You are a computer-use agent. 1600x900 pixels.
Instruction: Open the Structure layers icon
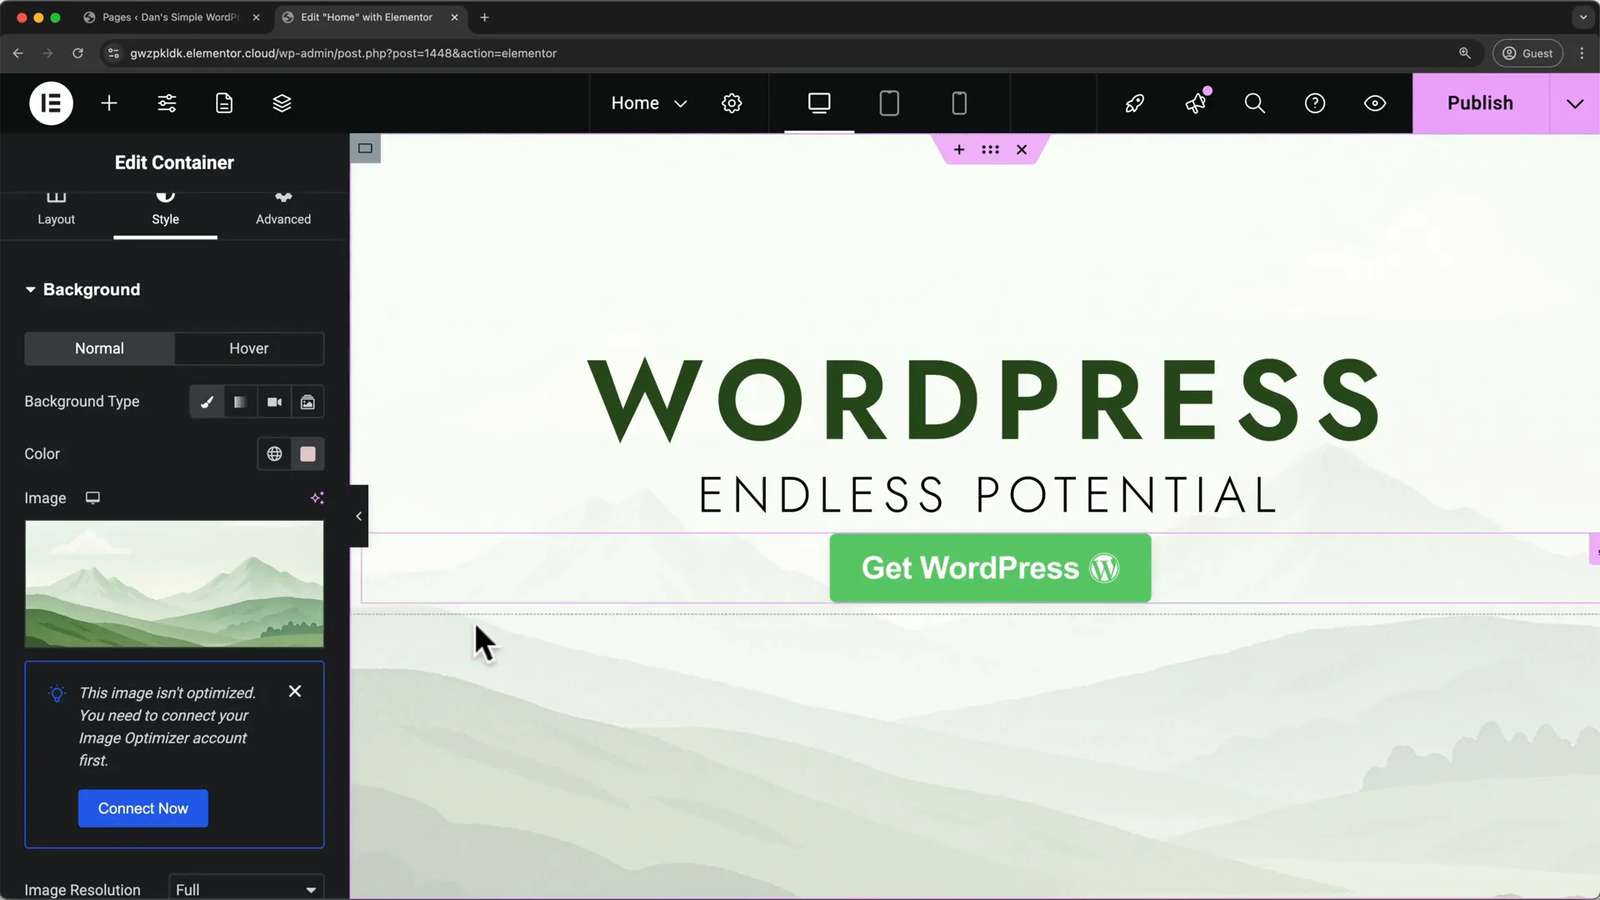(282, 103)
